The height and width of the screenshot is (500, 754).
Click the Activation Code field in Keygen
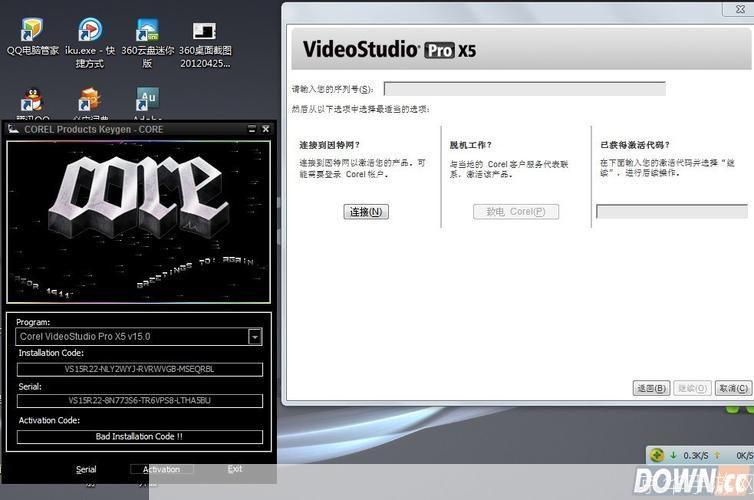point(140,437)
